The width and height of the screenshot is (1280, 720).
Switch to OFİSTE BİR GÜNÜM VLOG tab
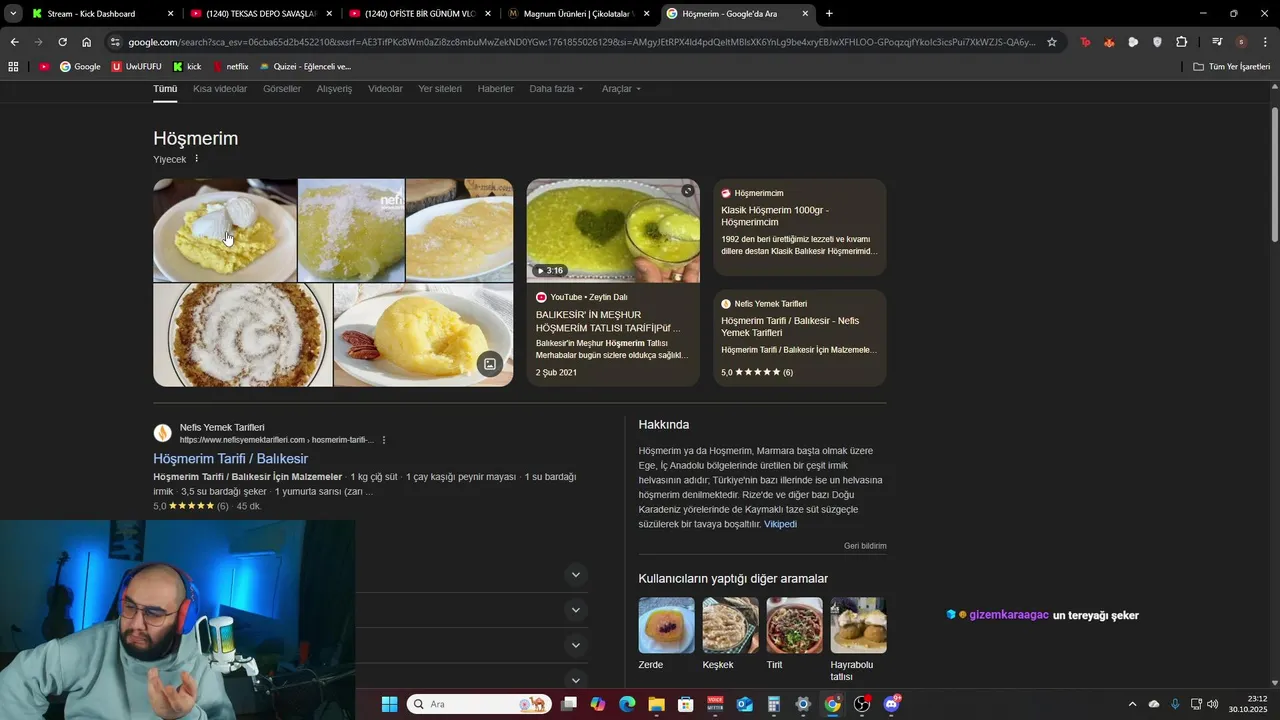420,14
